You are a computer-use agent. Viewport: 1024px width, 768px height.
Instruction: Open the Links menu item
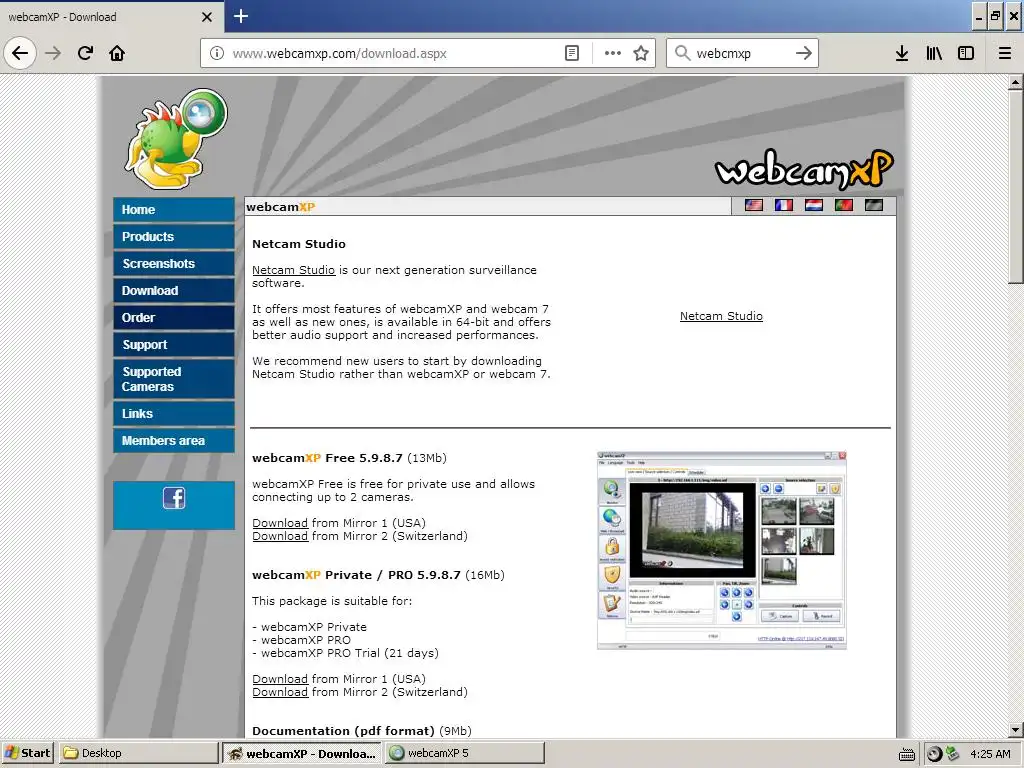pyautogui.click(x=174, y=413)
